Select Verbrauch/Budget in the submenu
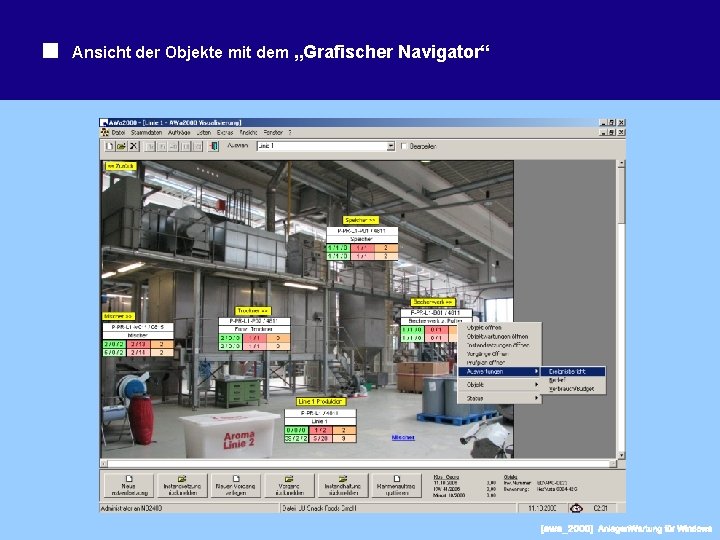Screen dimensions: 720x540 573,388
